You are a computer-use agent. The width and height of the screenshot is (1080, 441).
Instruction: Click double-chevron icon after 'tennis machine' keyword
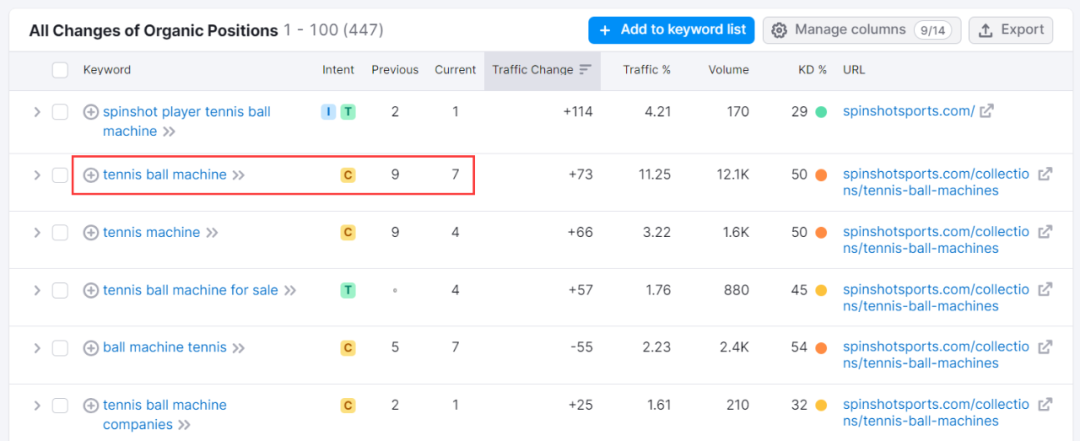click(211, 233)
